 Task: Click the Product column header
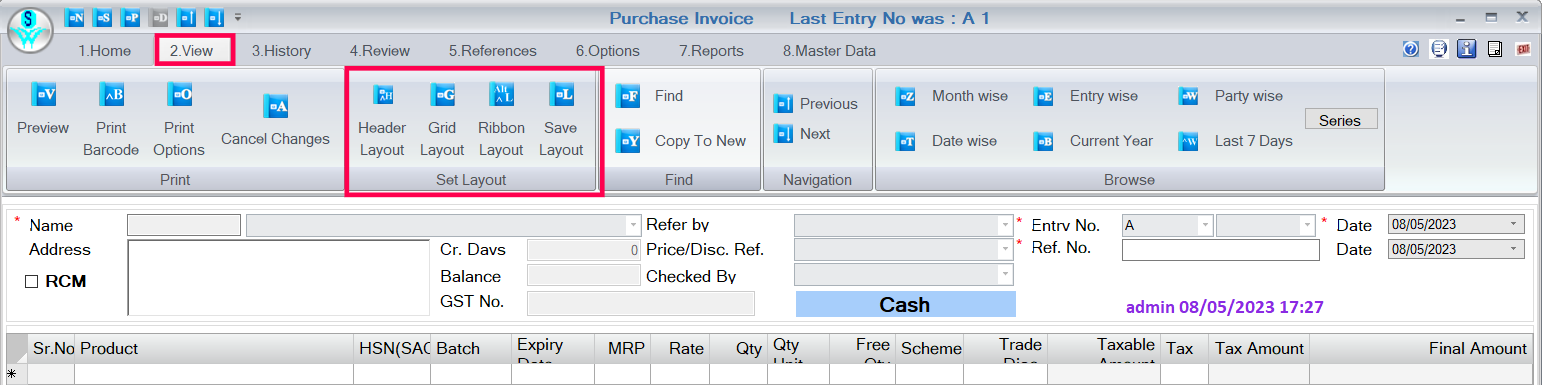214,348
